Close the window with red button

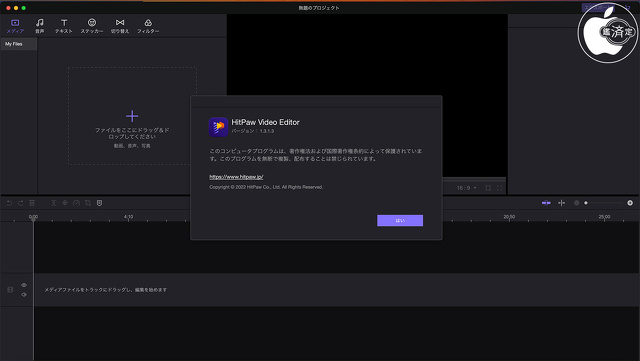pyautogui.click(x=8, y=8)
